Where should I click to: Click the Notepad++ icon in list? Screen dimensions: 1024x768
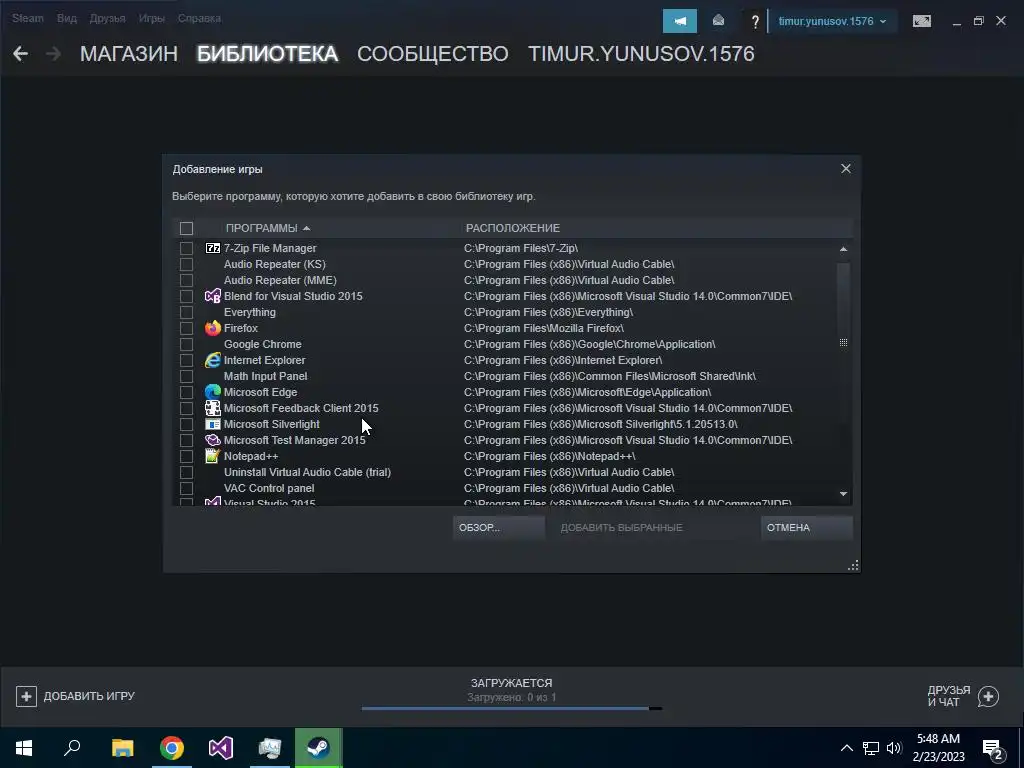tap(213, 456)
